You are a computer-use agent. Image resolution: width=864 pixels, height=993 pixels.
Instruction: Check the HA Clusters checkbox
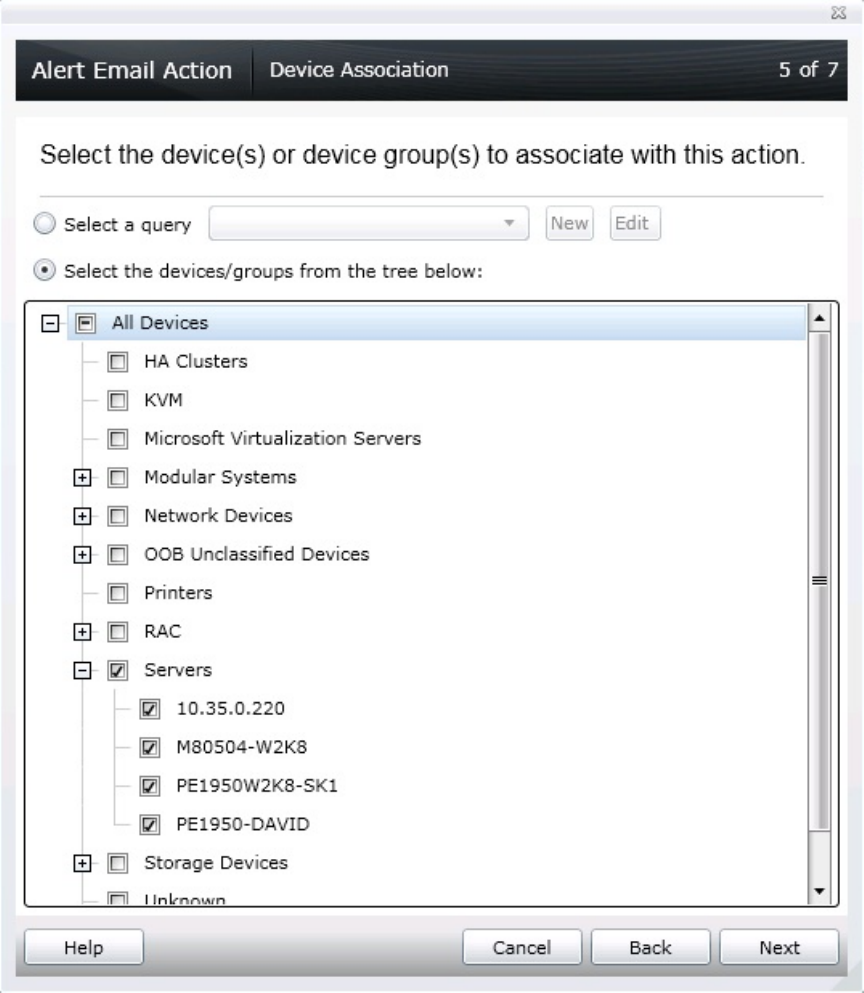pos(117,362)
